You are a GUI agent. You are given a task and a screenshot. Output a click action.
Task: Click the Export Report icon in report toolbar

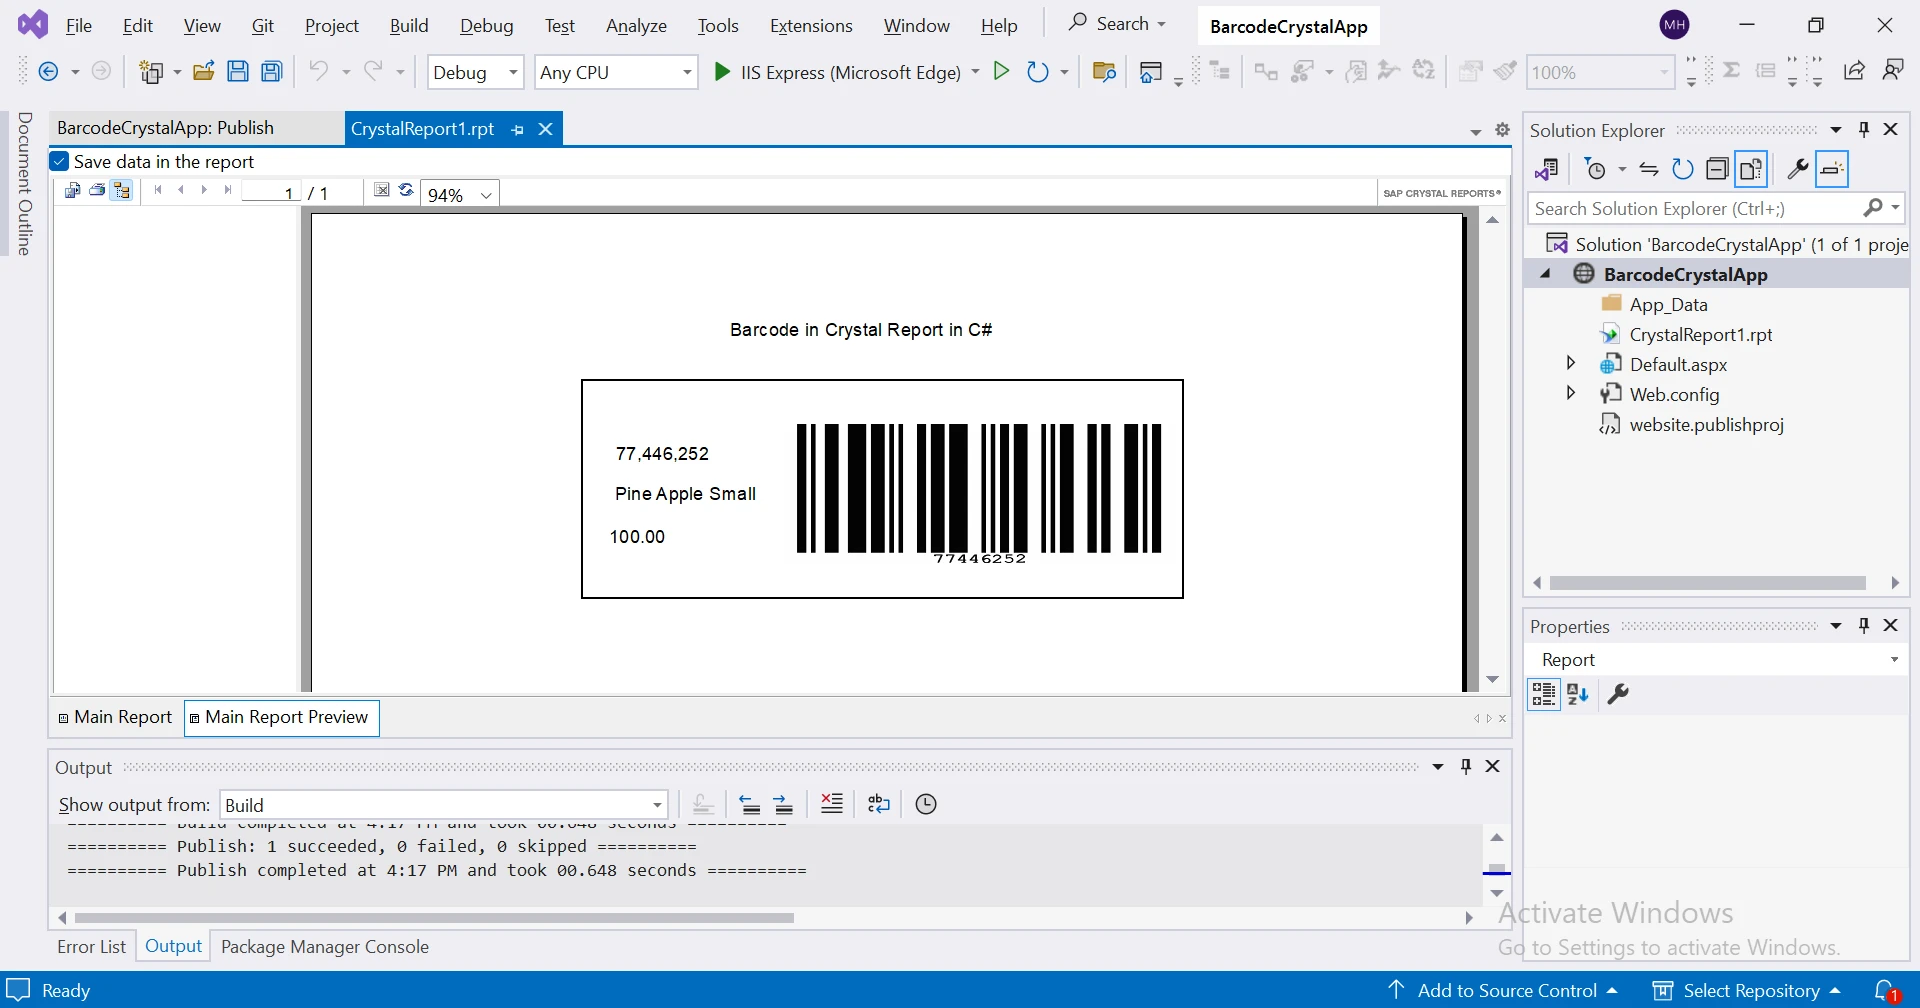(x=72, y=191)
